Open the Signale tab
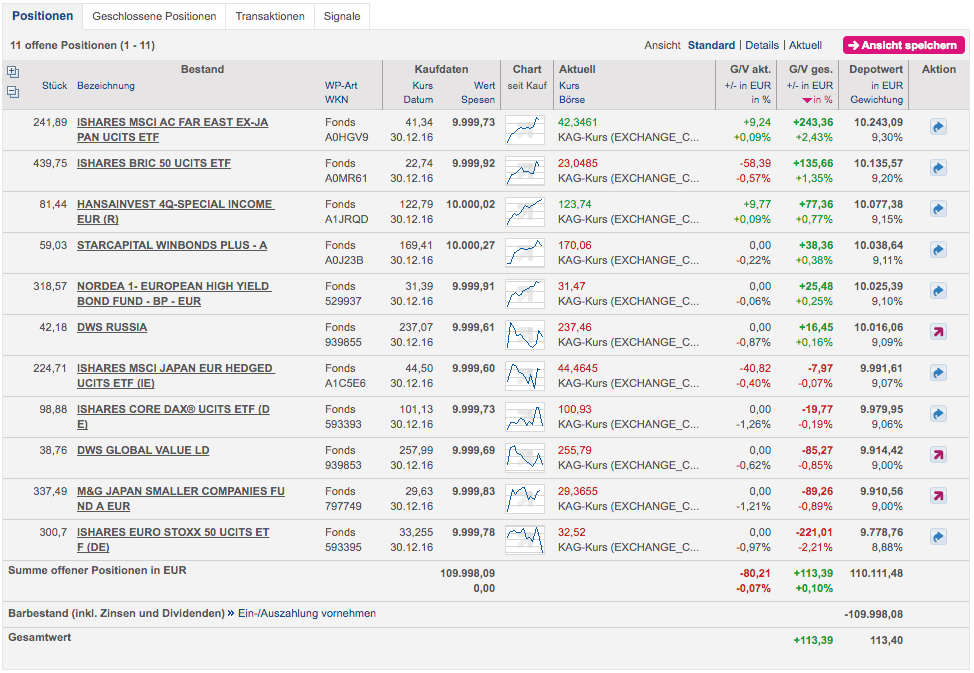This screenshot has width=974, height=673. (x=342, y=16)
